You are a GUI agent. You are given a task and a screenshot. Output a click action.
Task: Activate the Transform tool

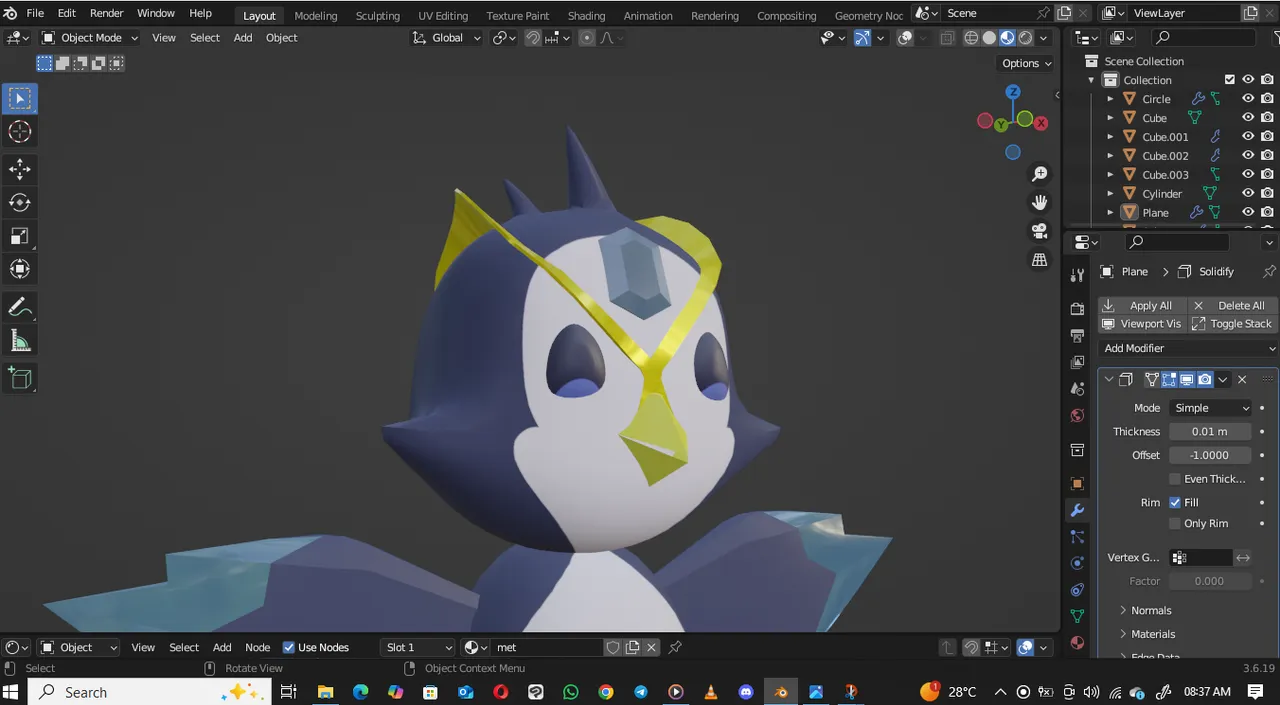coord(20,268)
